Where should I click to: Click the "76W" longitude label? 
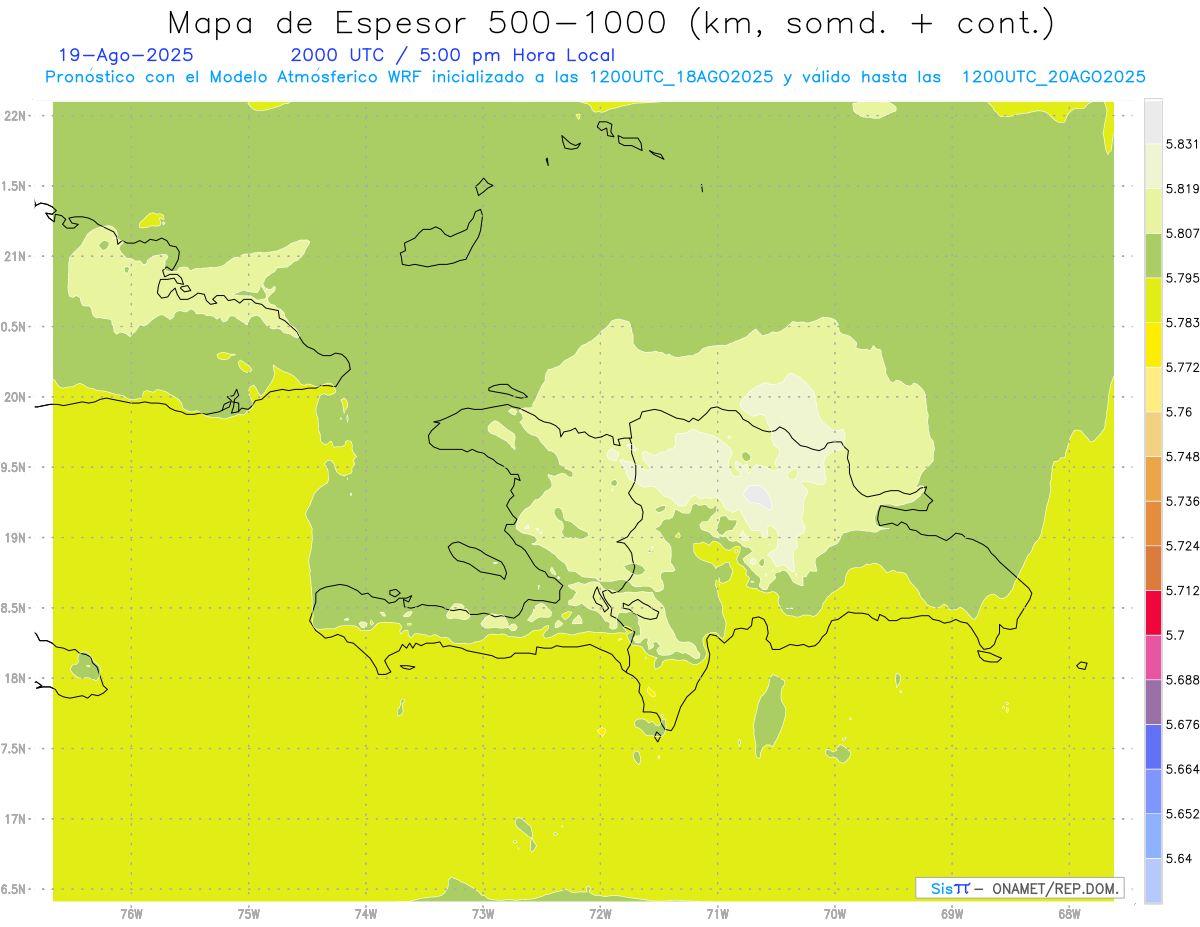point(131,913)
